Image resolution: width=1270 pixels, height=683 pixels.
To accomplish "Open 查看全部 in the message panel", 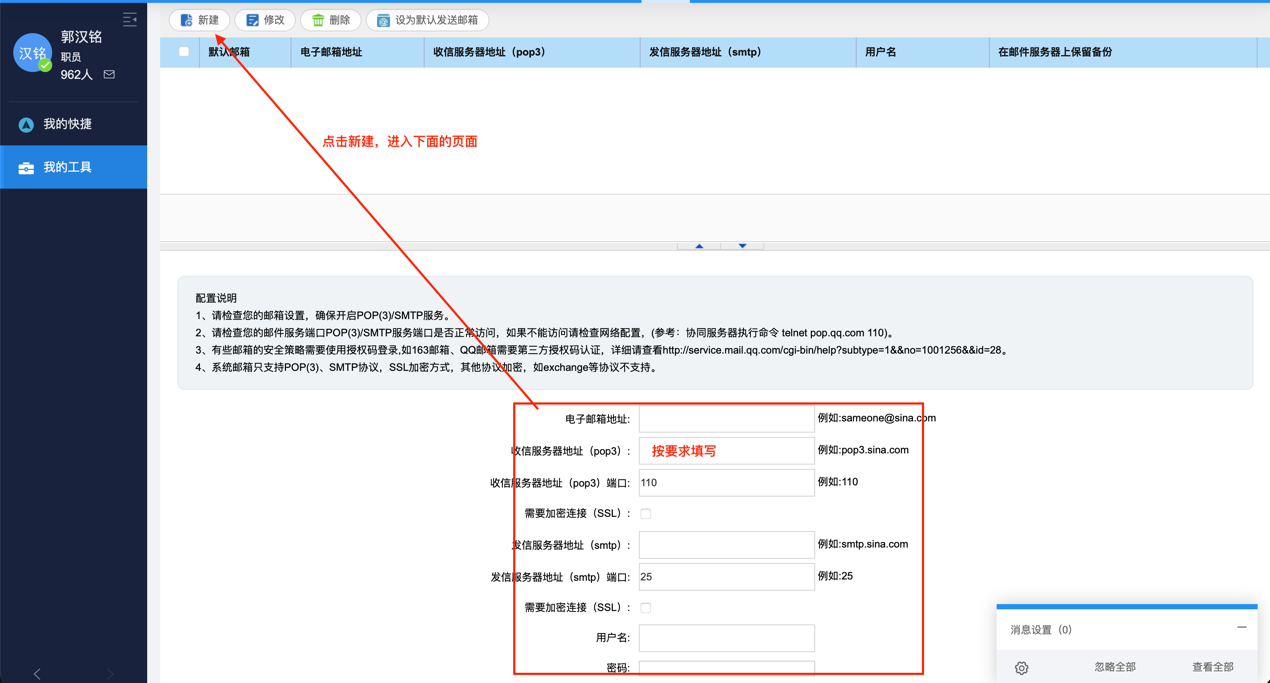I will [1212, 667].
